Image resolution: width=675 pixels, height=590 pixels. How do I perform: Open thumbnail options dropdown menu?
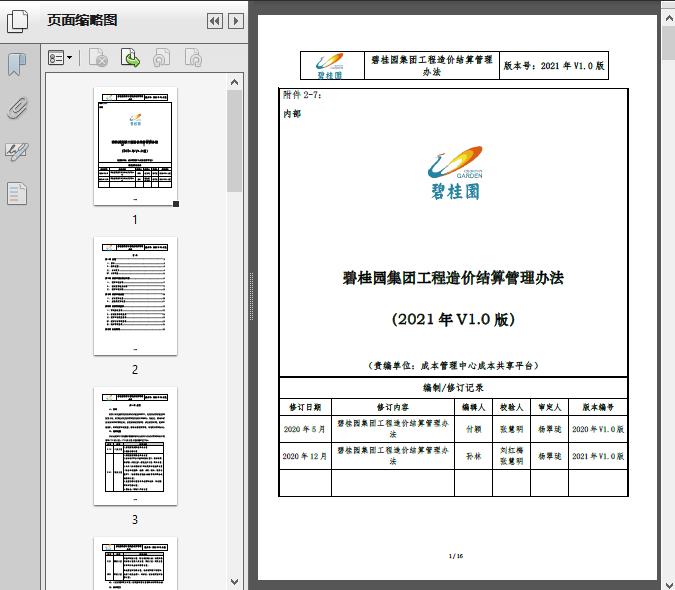point(60,58)
